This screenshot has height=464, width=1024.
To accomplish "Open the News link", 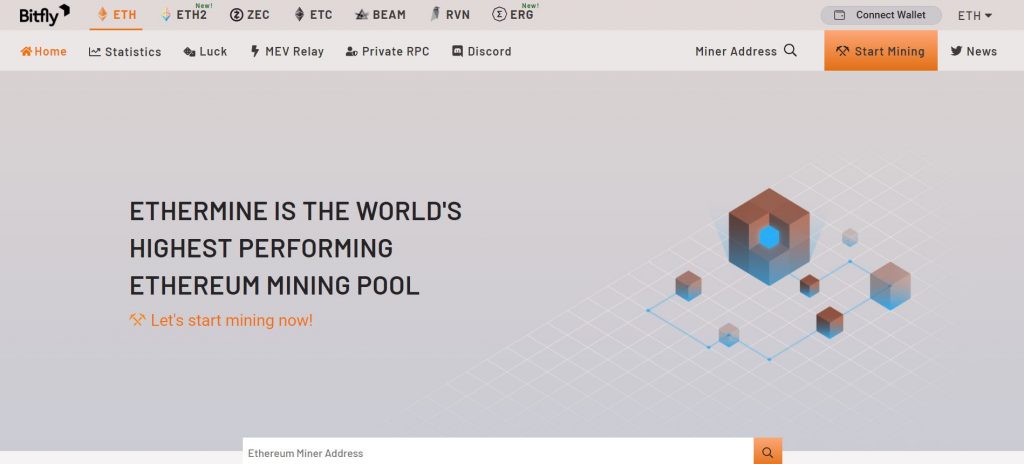I will [973, 51].
